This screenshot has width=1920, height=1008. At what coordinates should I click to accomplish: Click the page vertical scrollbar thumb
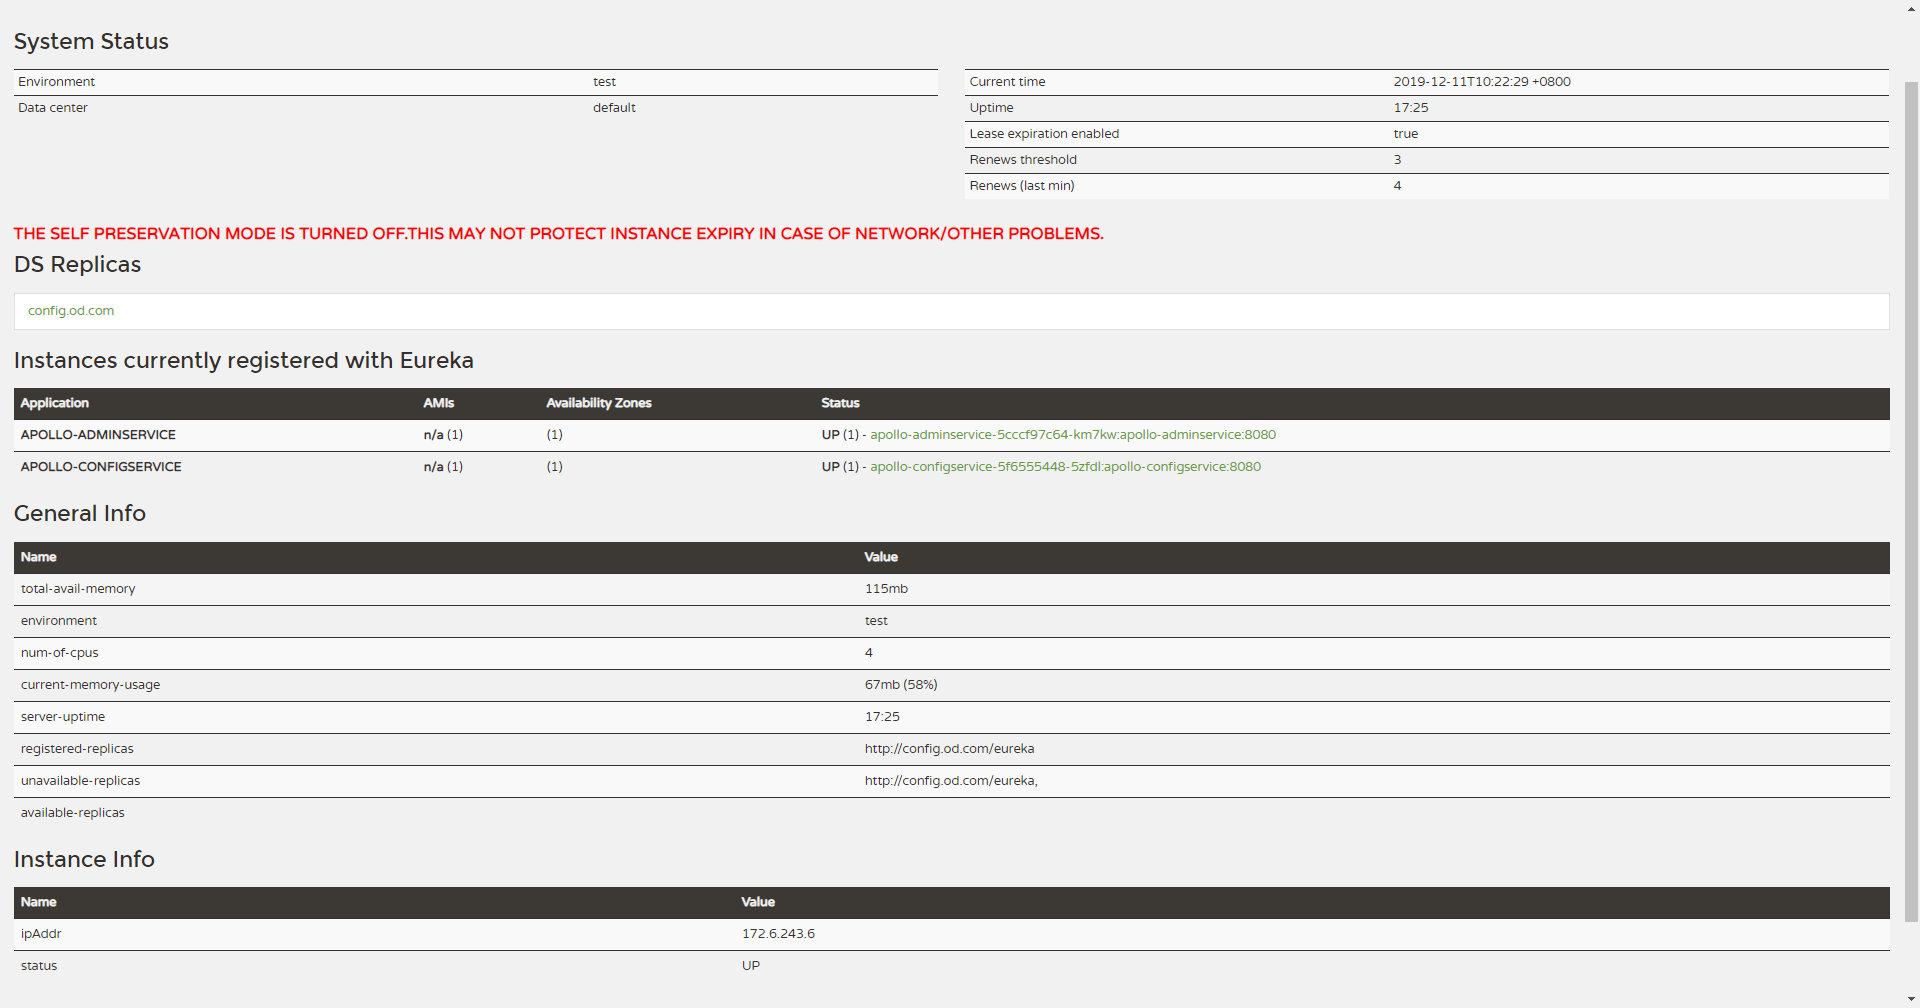(1911, 500)
